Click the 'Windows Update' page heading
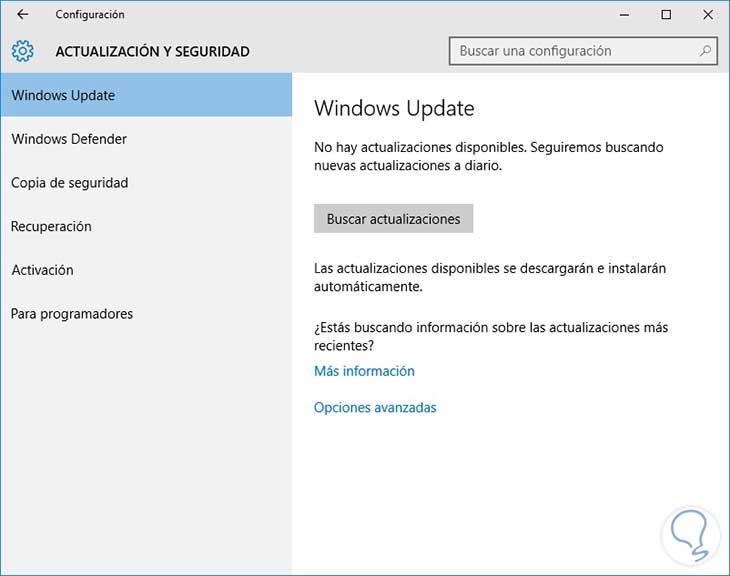730x576 pixels. pos(394,108)
